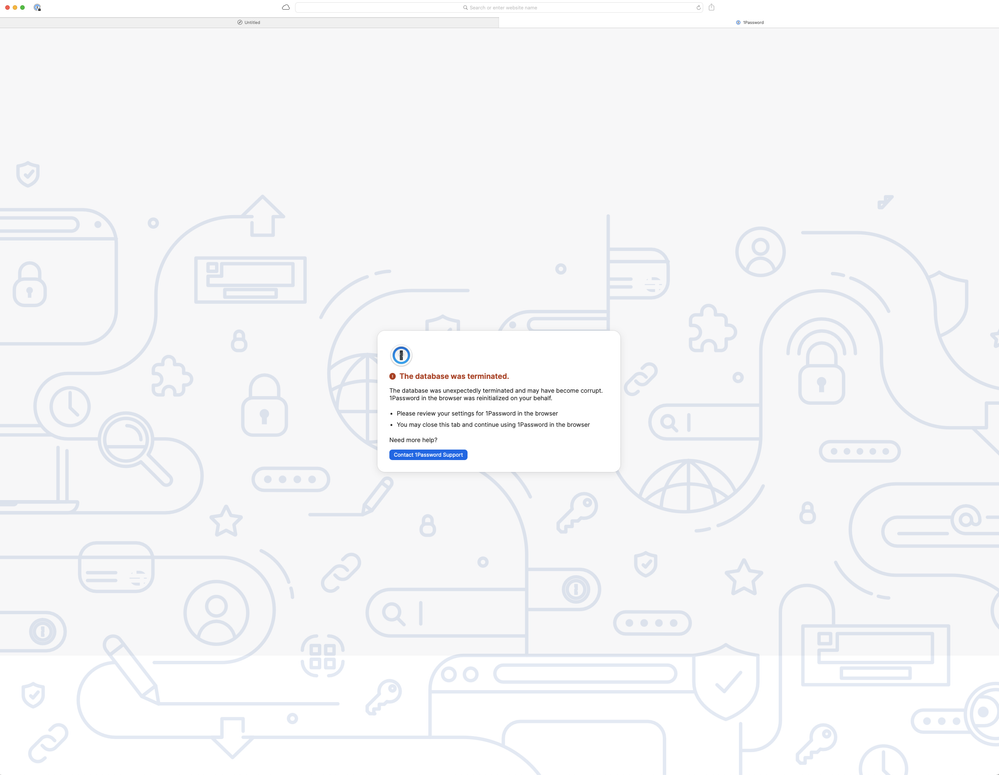Click the "Need more help?" text
Image resolution: width=999 pixels, height=775 pixels.
tap(413, 440)
